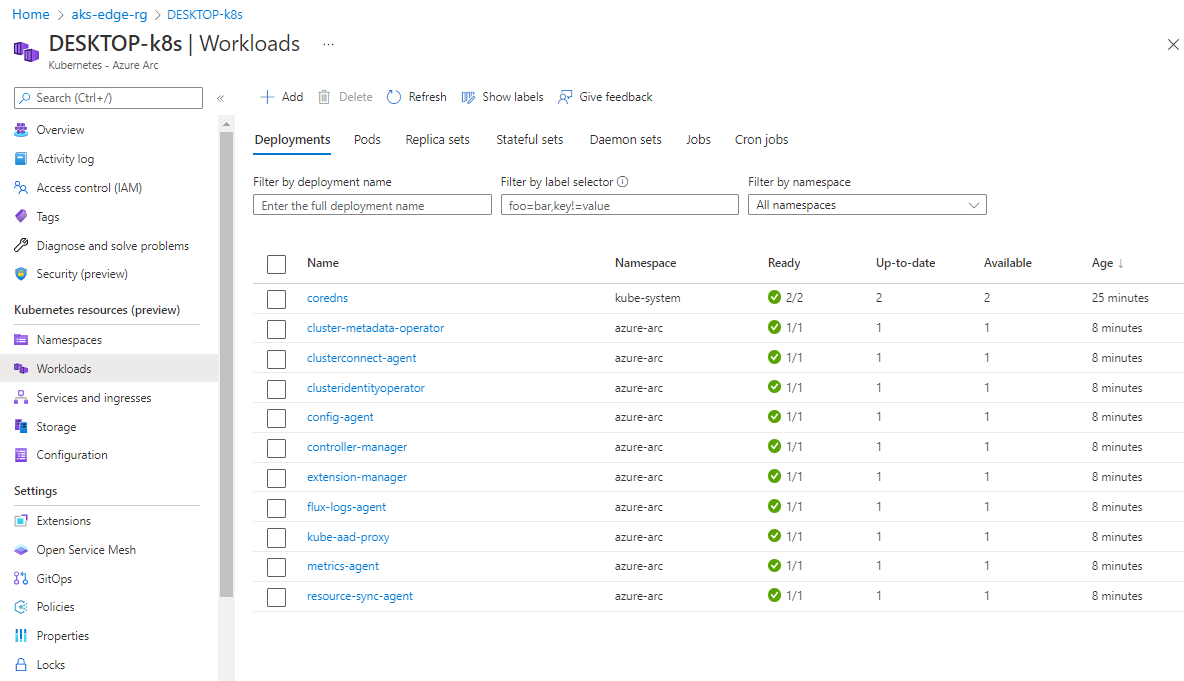Open the more options ellipsis by title

(x=328, y=44)
